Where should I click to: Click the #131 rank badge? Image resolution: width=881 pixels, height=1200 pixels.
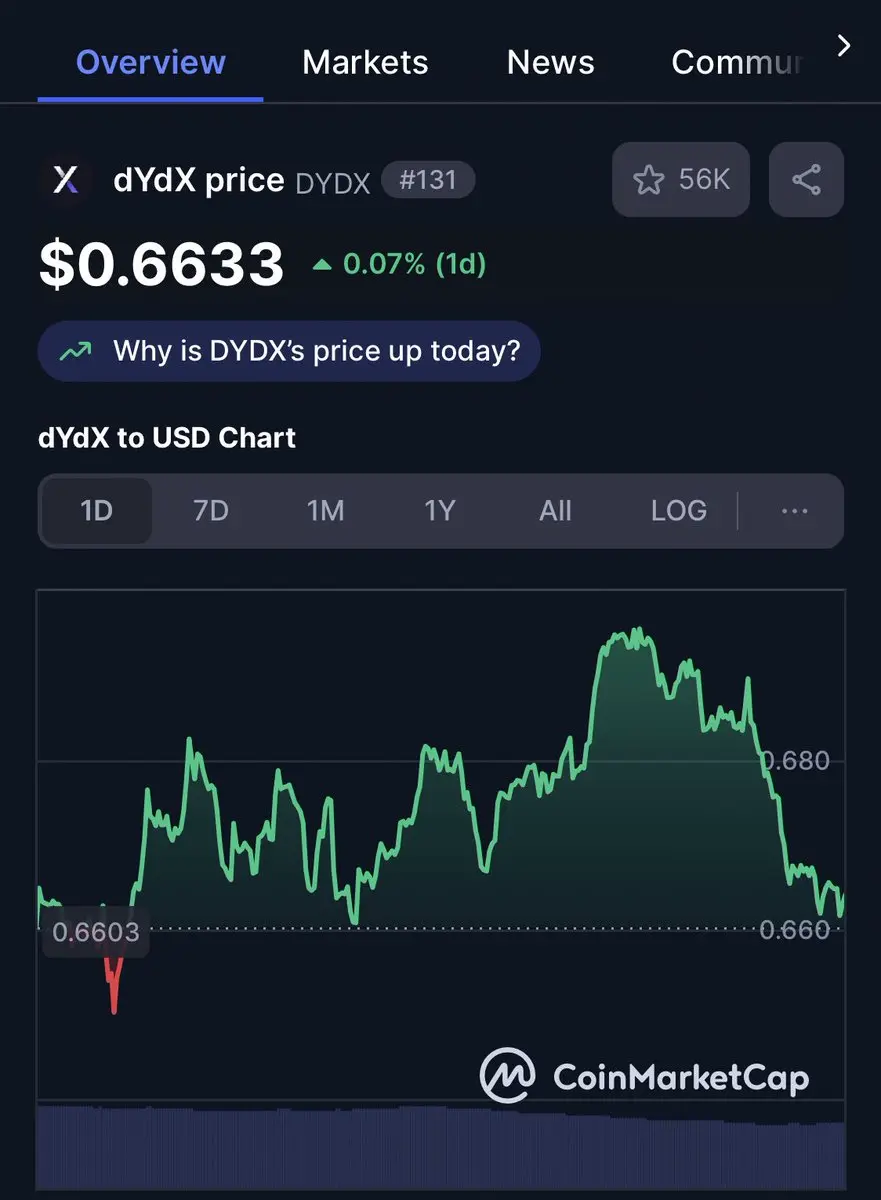(x=428, y=180)
